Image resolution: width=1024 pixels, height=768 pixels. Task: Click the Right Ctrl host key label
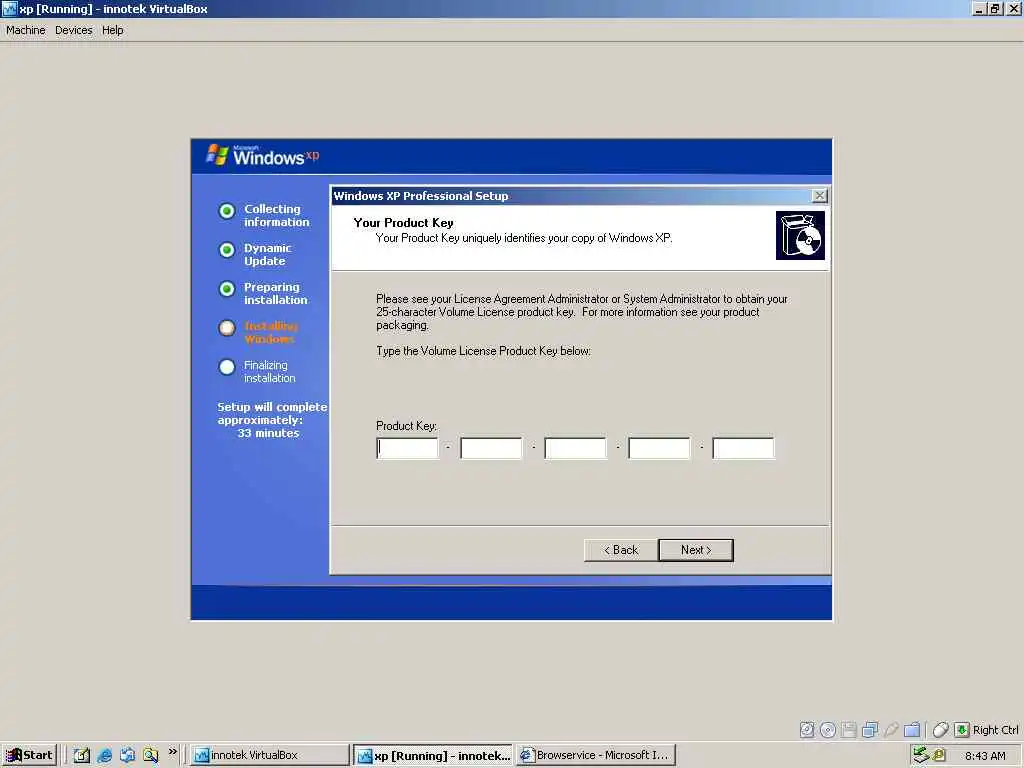click(x=995, y=729)
